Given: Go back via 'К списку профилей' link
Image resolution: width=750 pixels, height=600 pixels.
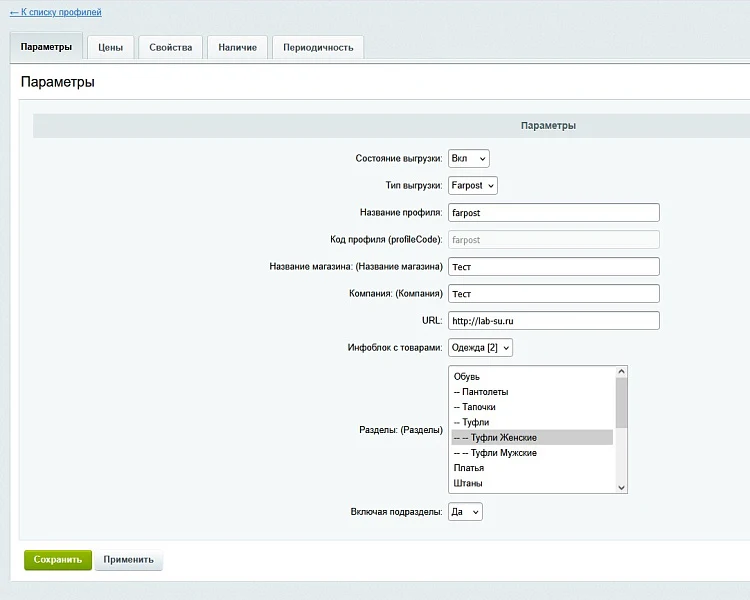Looking at the screenshot, I should coord(55,12).
